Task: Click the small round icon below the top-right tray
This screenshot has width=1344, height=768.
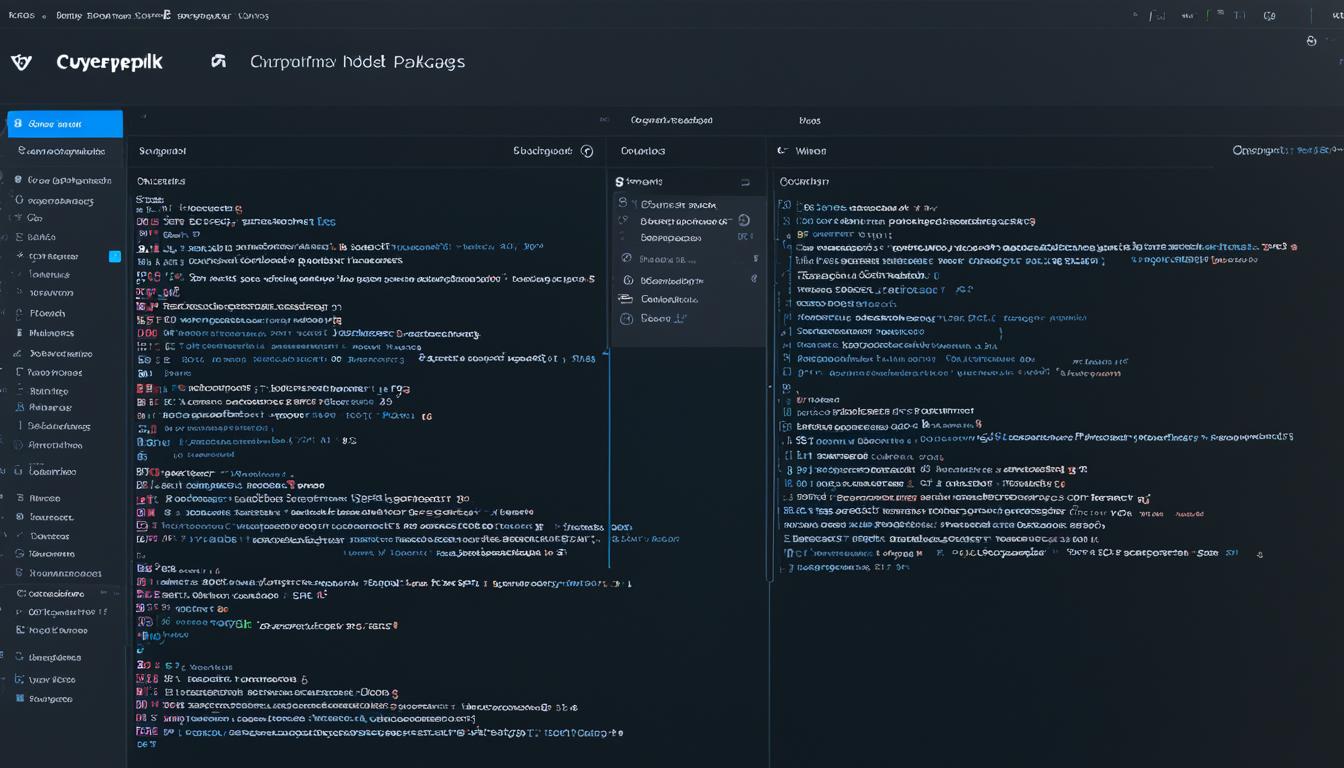Action: point(1311,41)
